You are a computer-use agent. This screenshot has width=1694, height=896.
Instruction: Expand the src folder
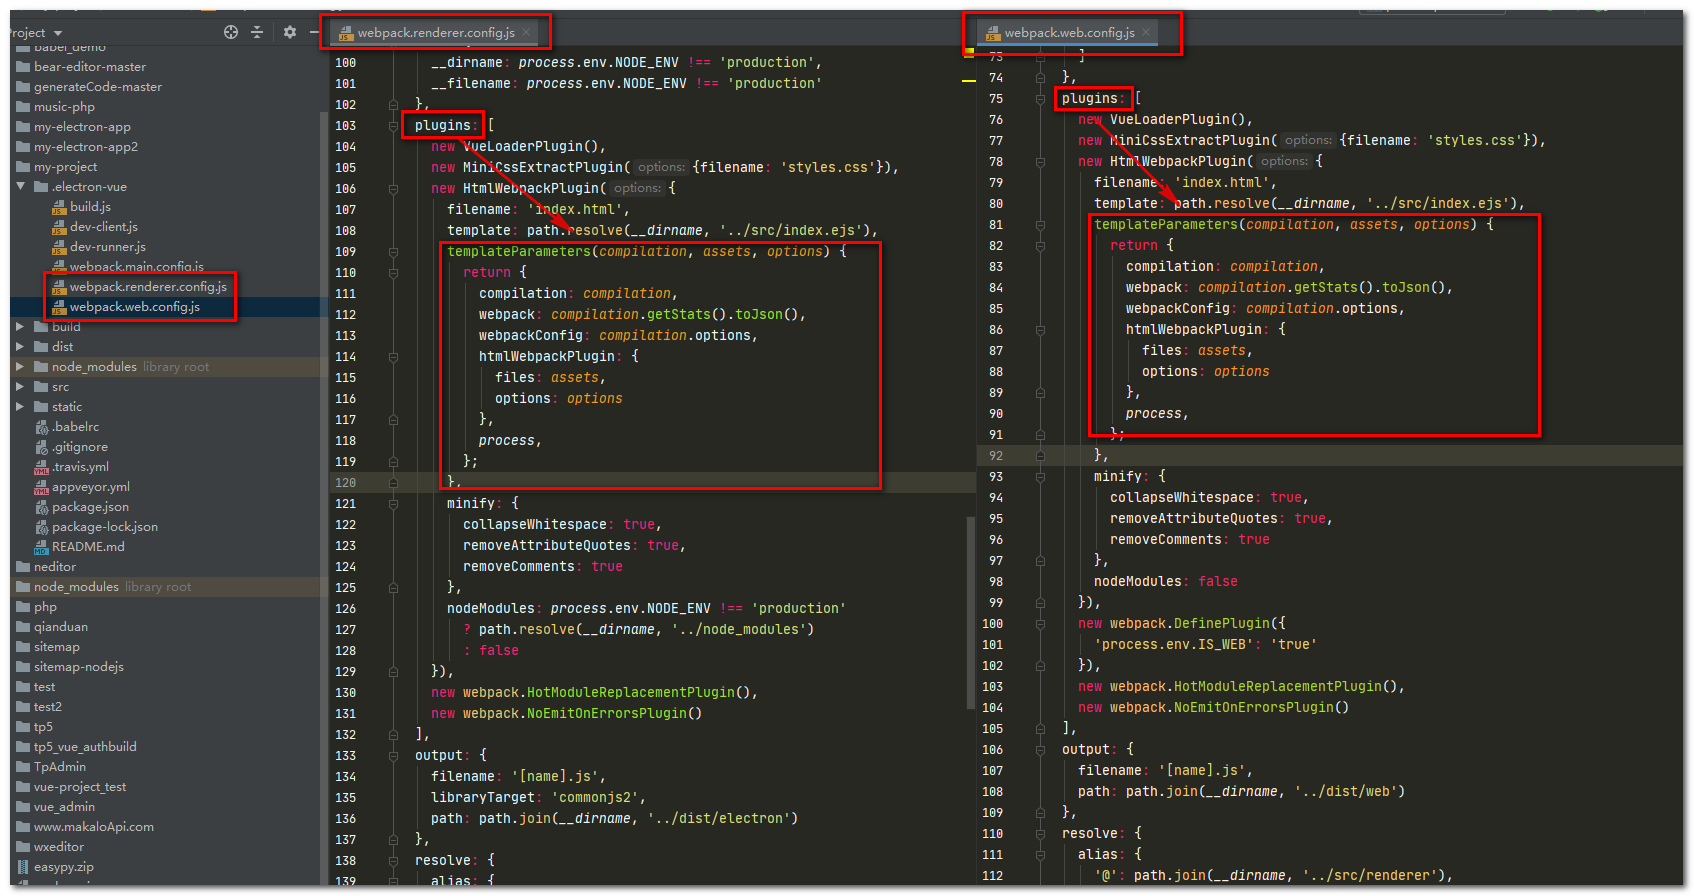[x=20, y=387]
